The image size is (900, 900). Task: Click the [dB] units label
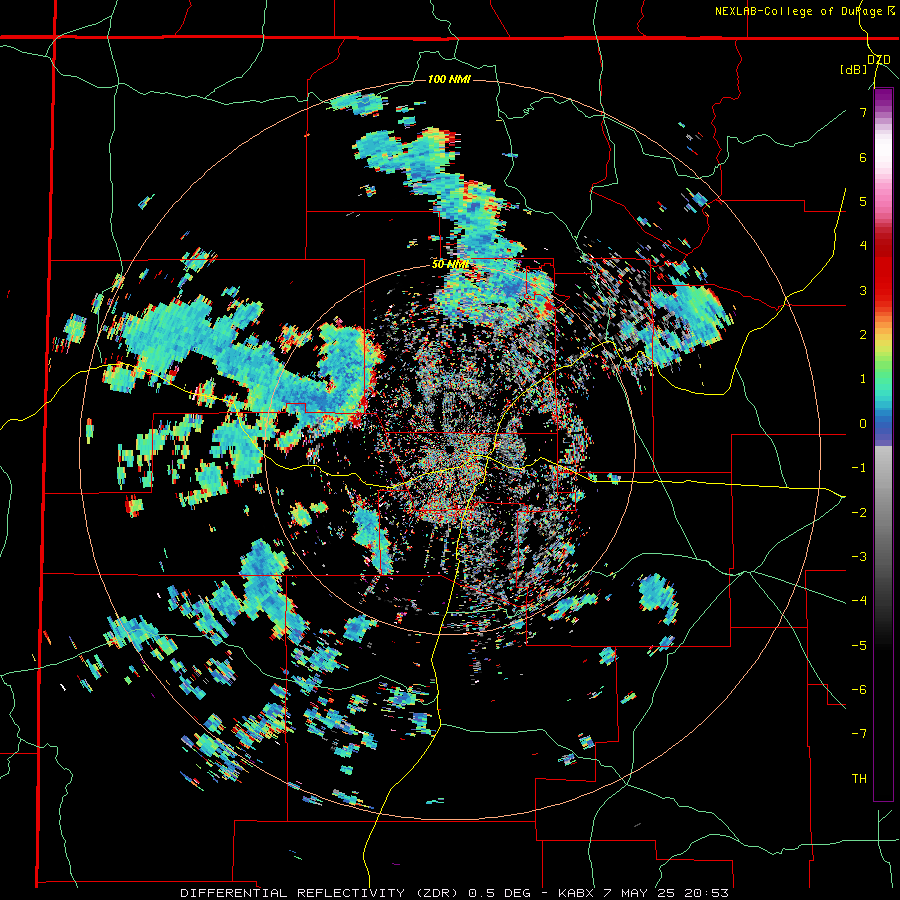tap(854, 70)
